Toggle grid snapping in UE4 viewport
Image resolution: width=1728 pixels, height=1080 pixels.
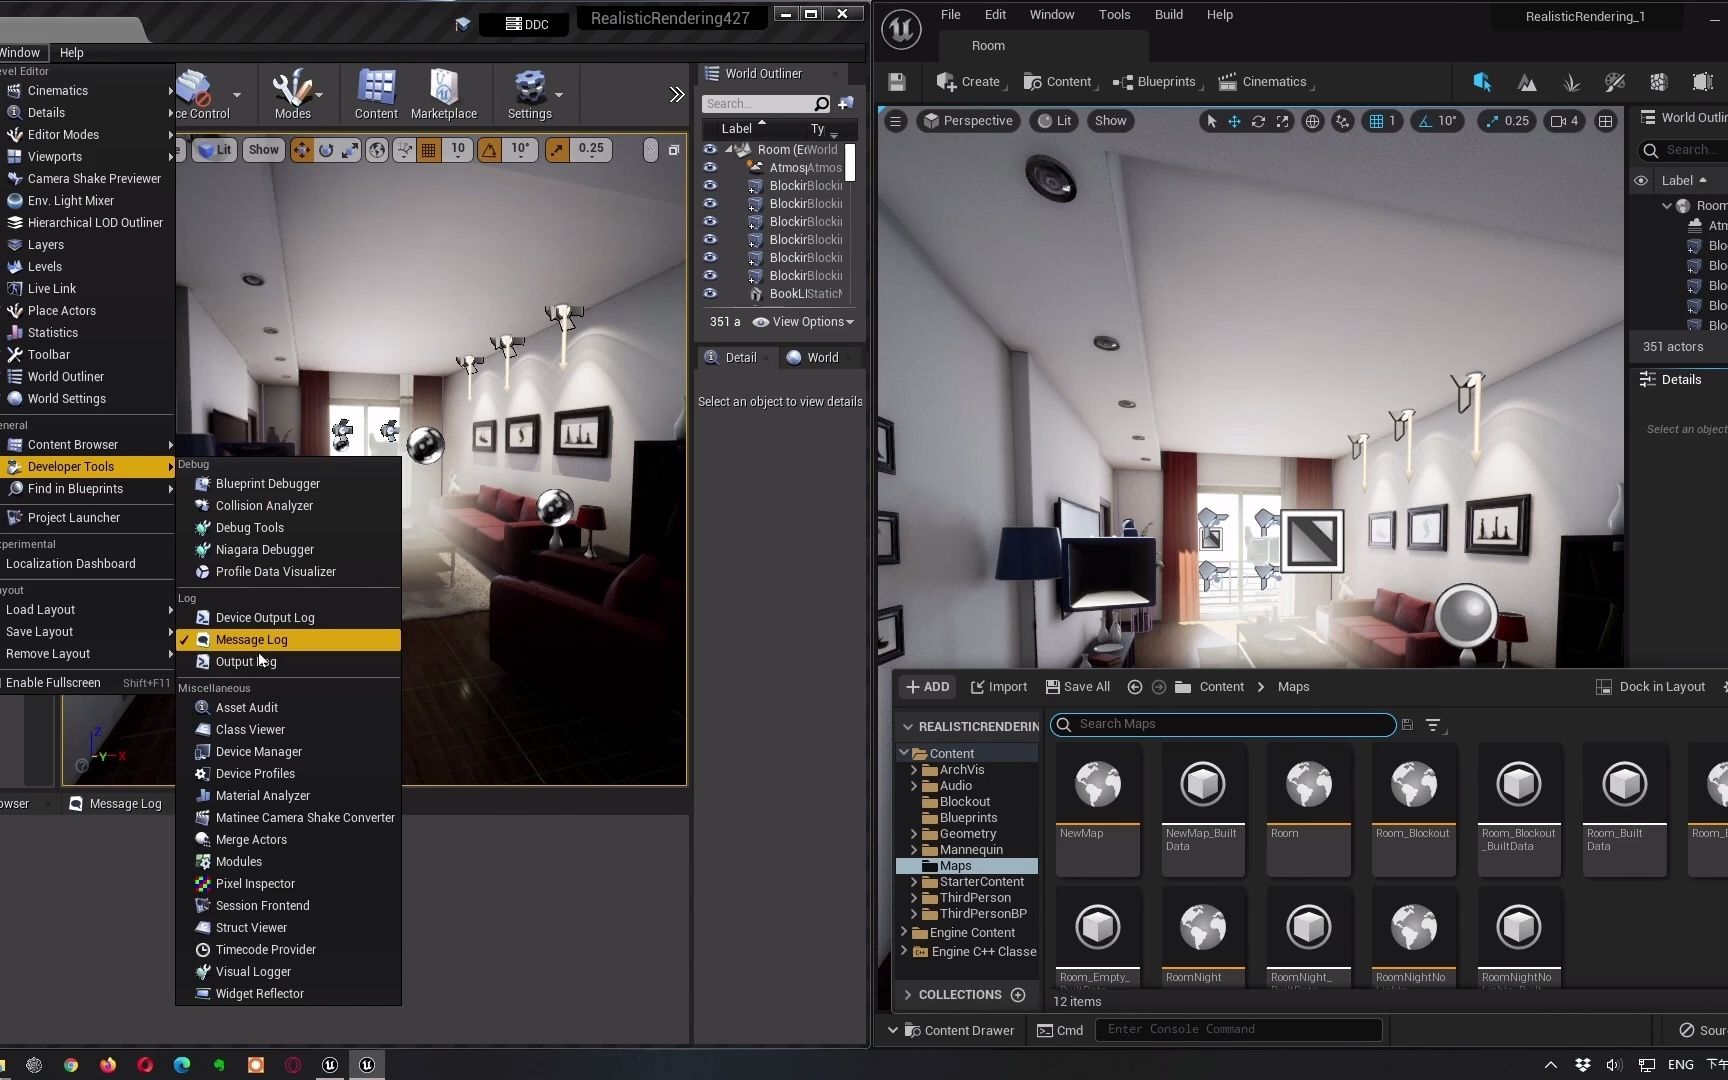coord(428,150)
